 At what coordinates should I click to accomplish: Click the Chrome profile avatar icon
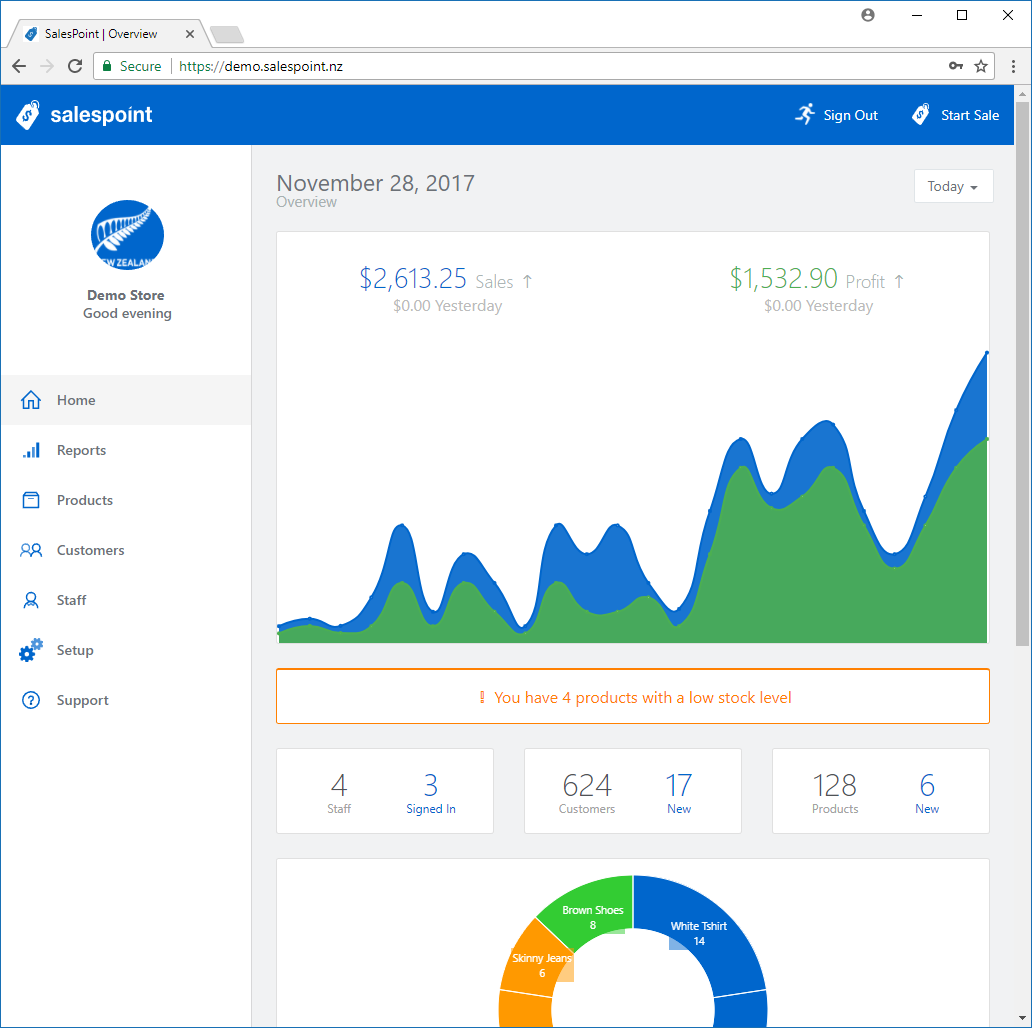click(868, 15)
